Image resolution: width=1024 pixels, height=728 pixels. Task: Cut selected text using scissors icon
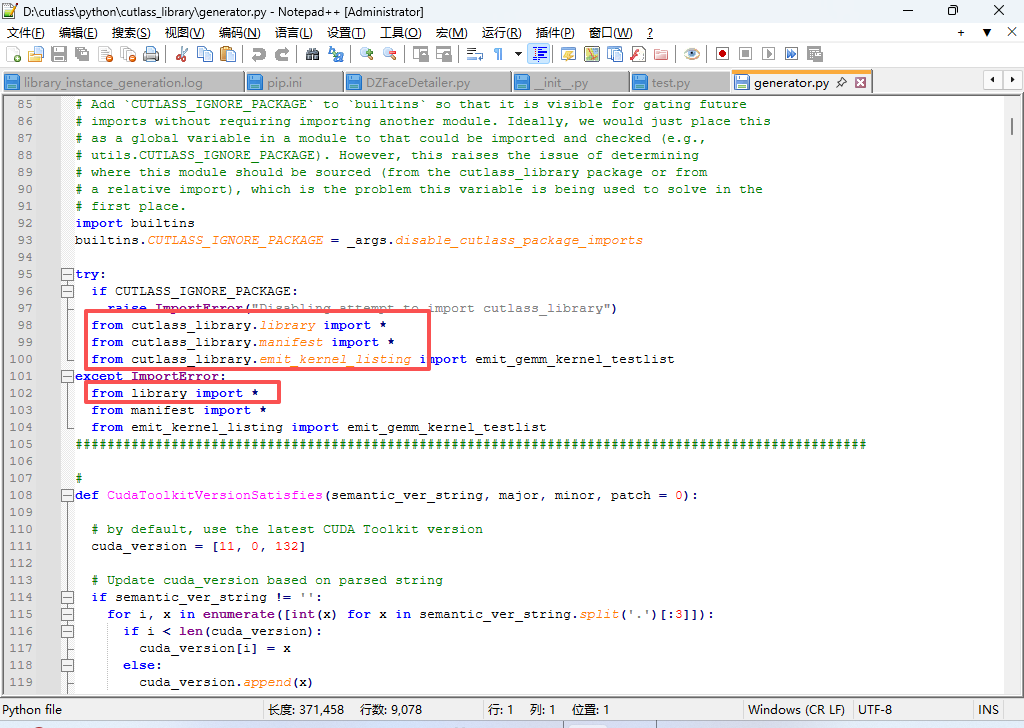pos(181,56)
